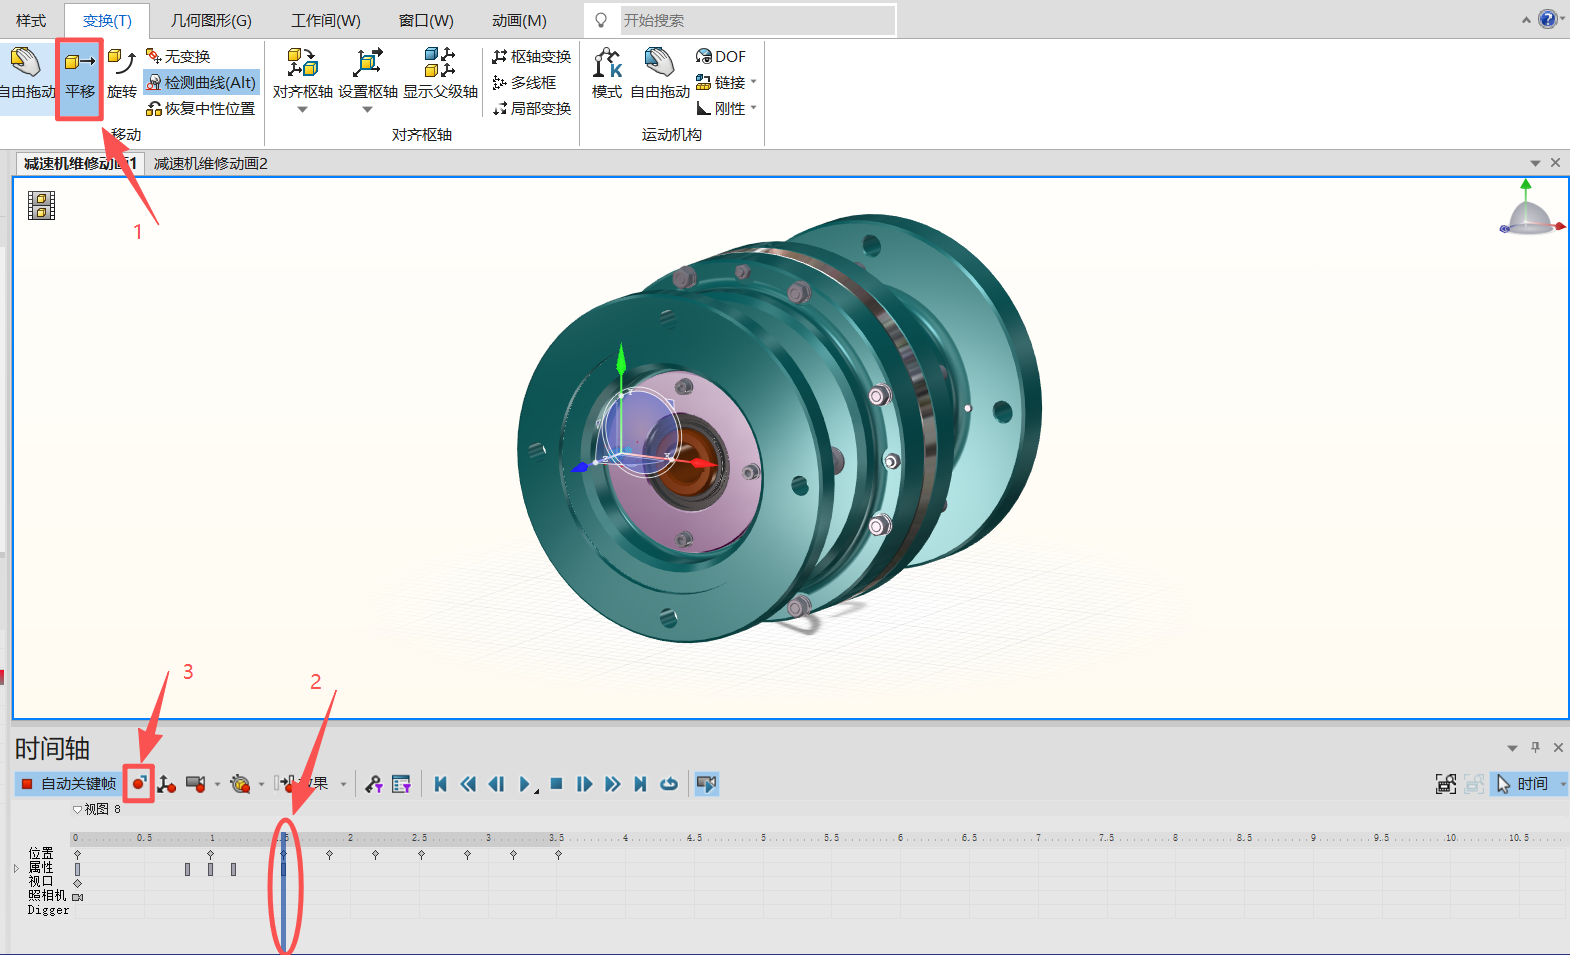Switch to 减速机维修动画2 document tab
Screen dimensions: 1570x955
[211, 163]
